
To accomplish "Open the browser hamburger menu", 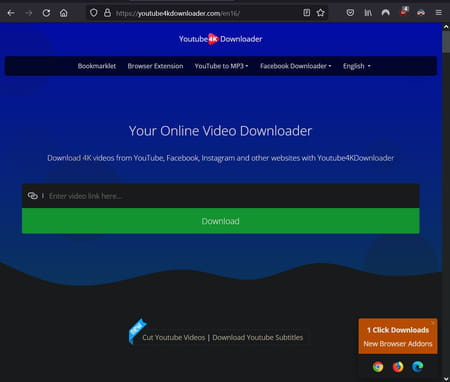I will (439, 13).
